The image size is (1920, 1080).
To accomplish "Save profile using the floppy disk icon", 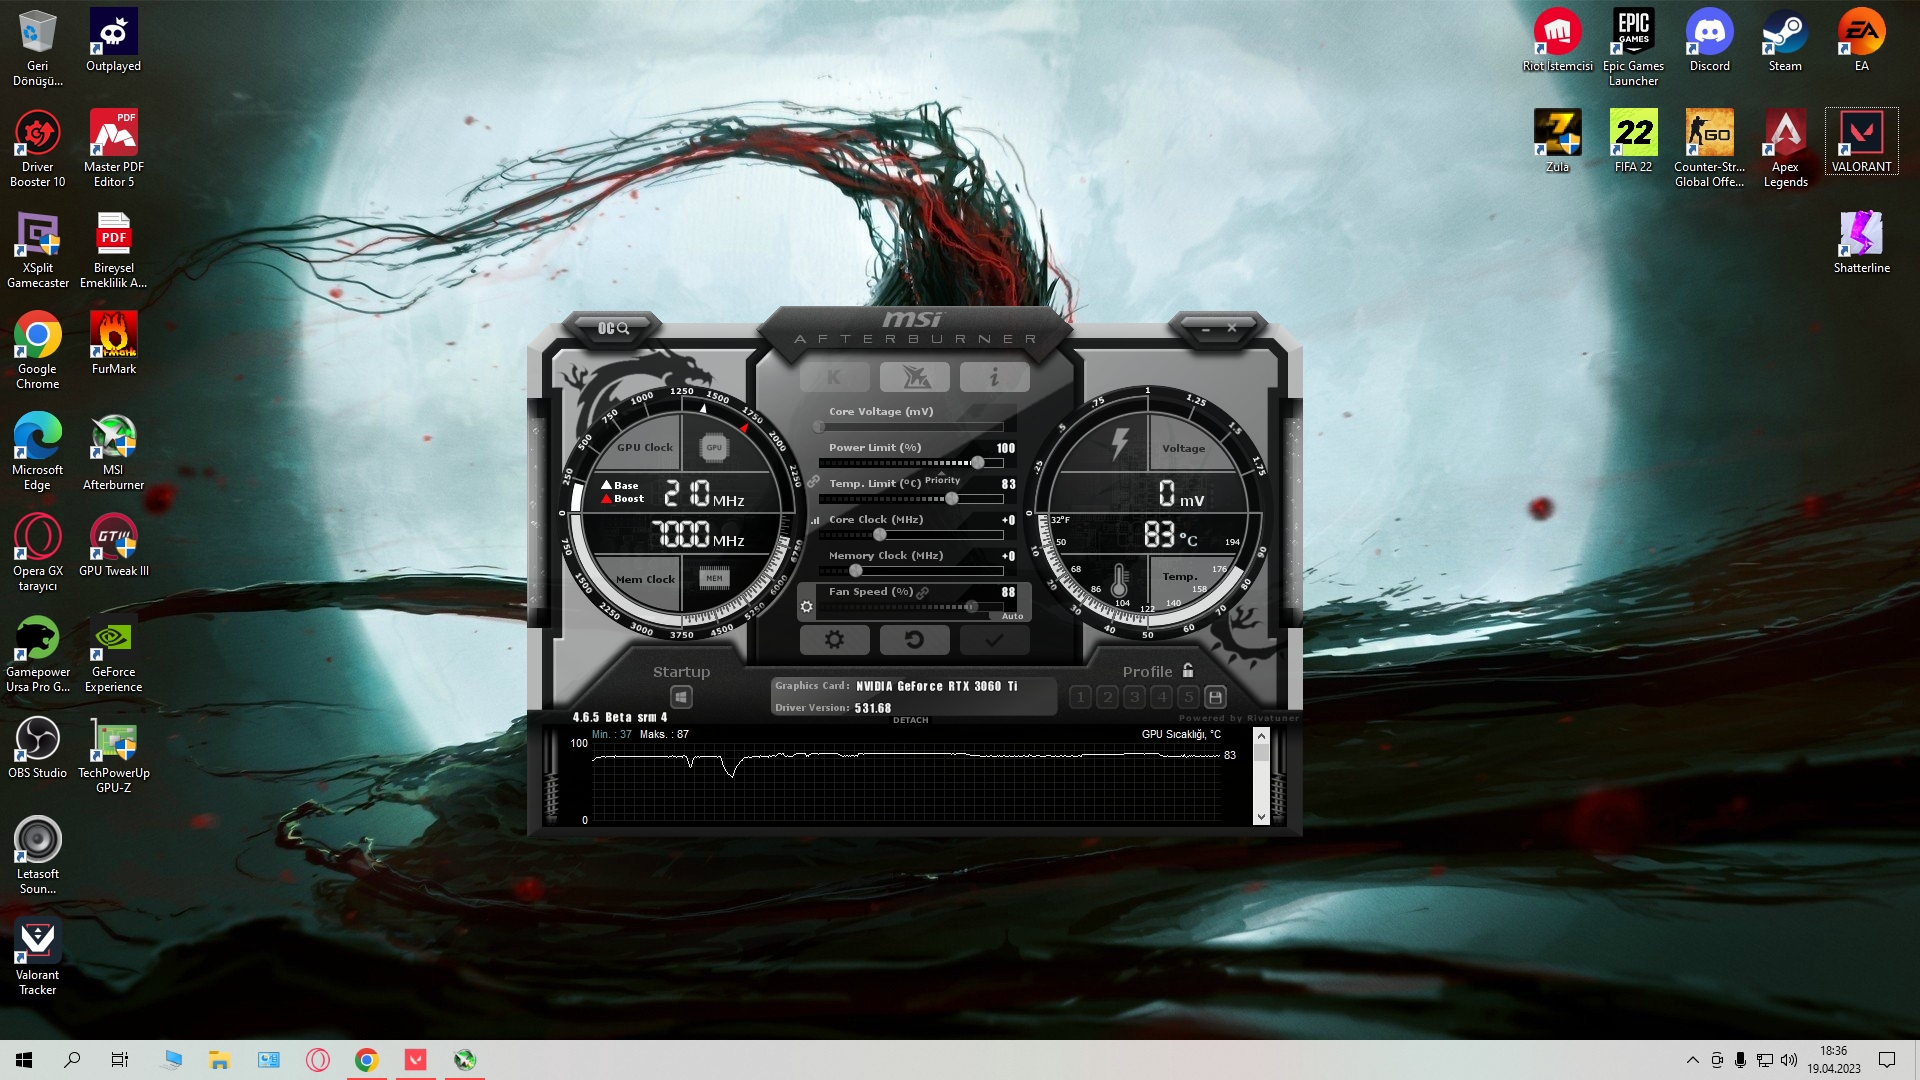I will point(1215,697).
